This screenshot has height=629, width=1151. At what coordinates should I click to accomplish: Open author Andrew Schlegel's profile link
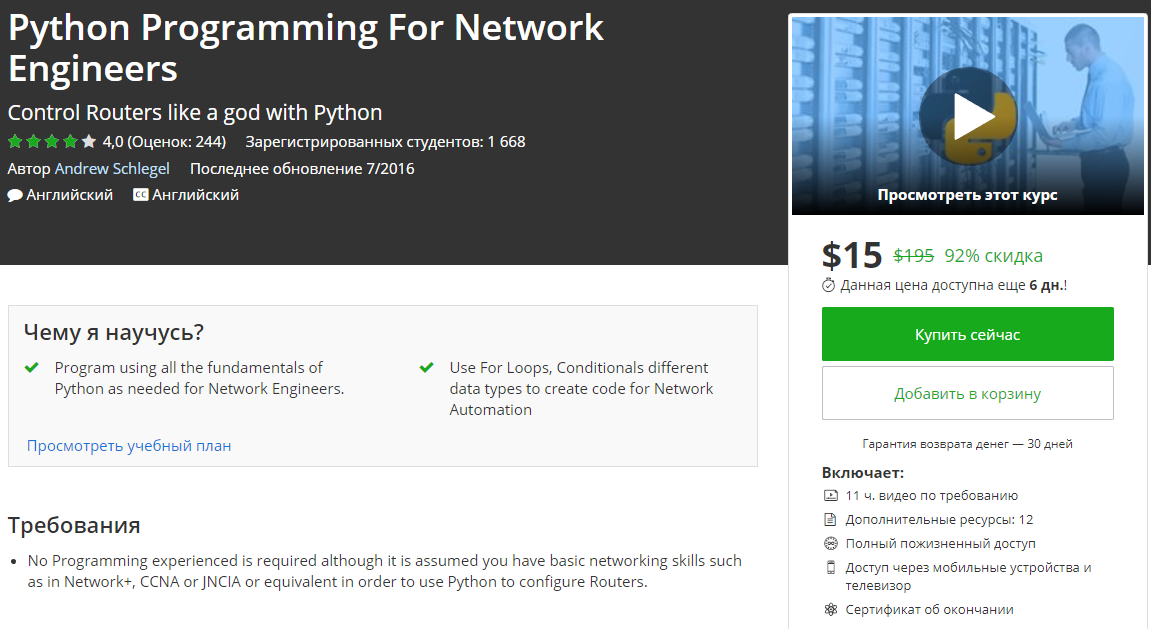point(112,169)
